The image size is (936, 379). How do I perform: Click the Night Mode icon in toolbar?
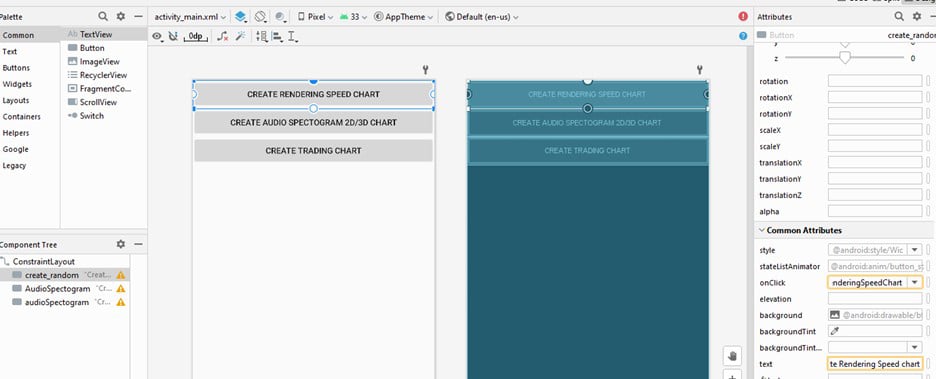pos(281,17)
